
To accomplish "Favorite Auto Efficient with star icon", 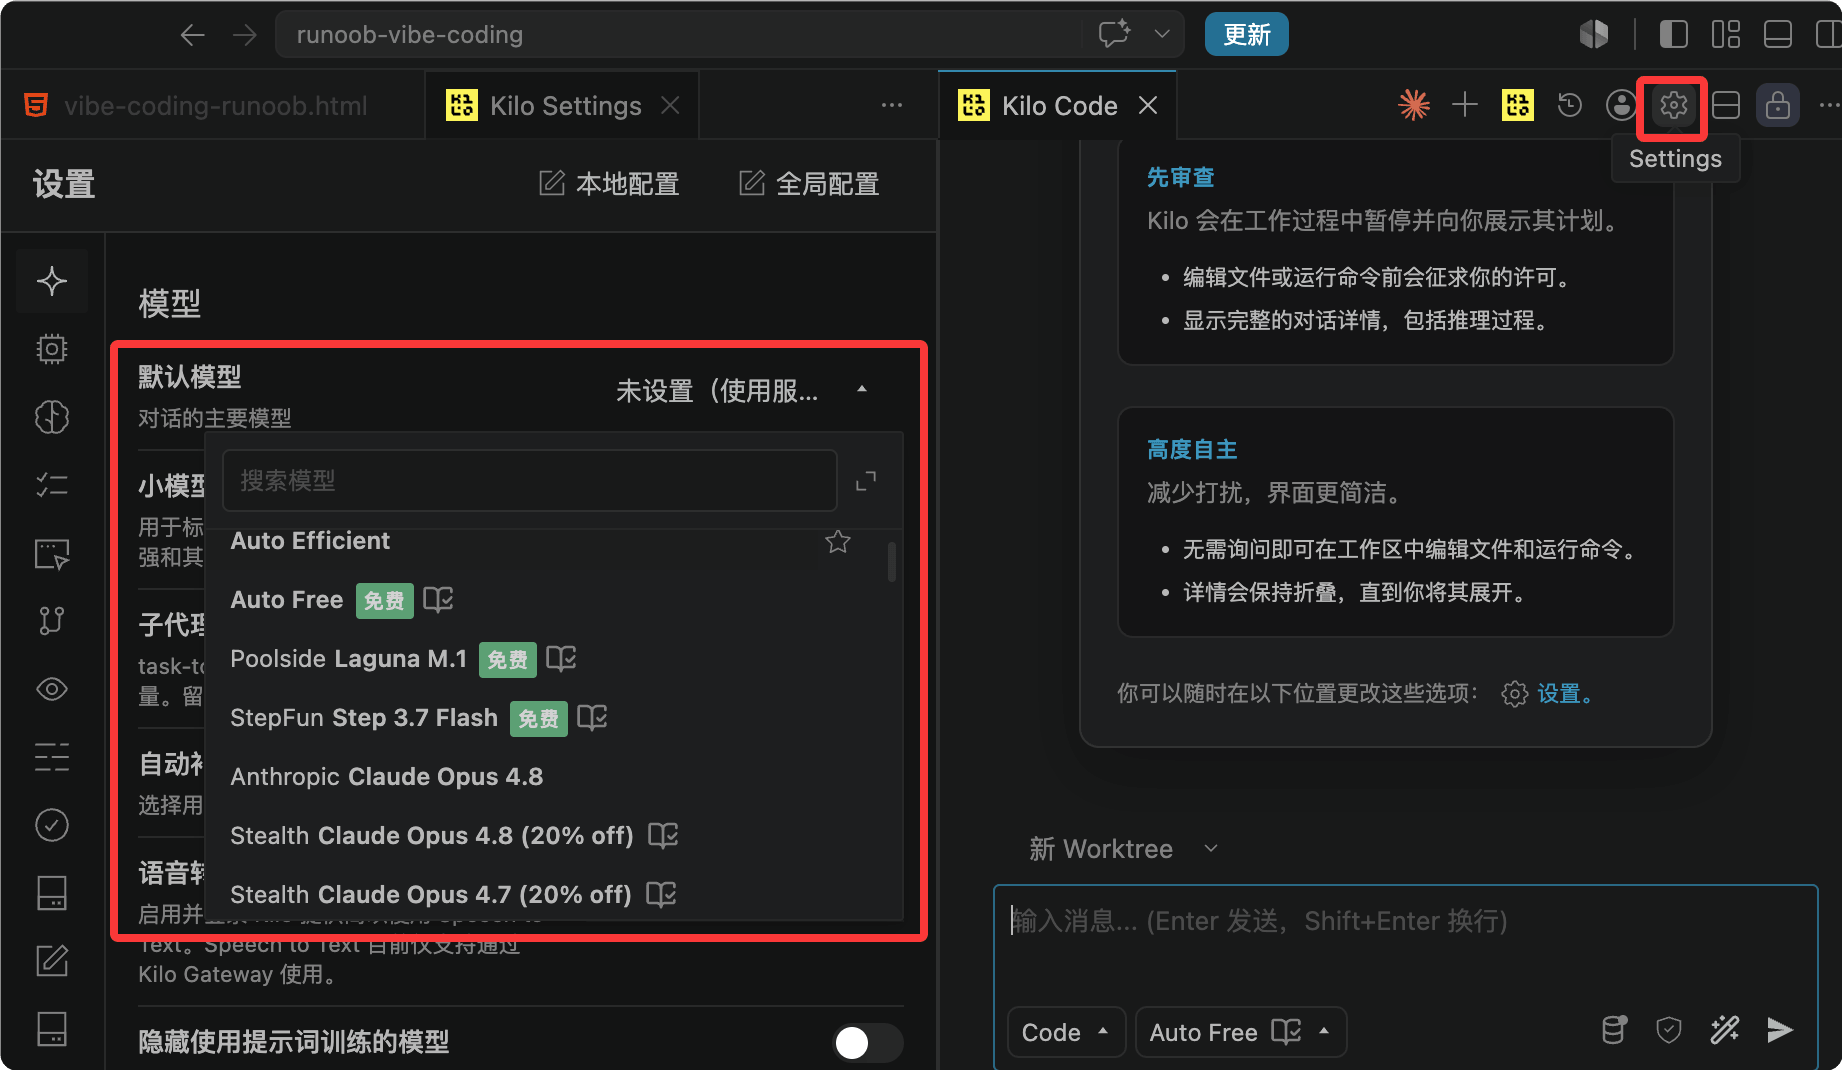I will point(838,541).
